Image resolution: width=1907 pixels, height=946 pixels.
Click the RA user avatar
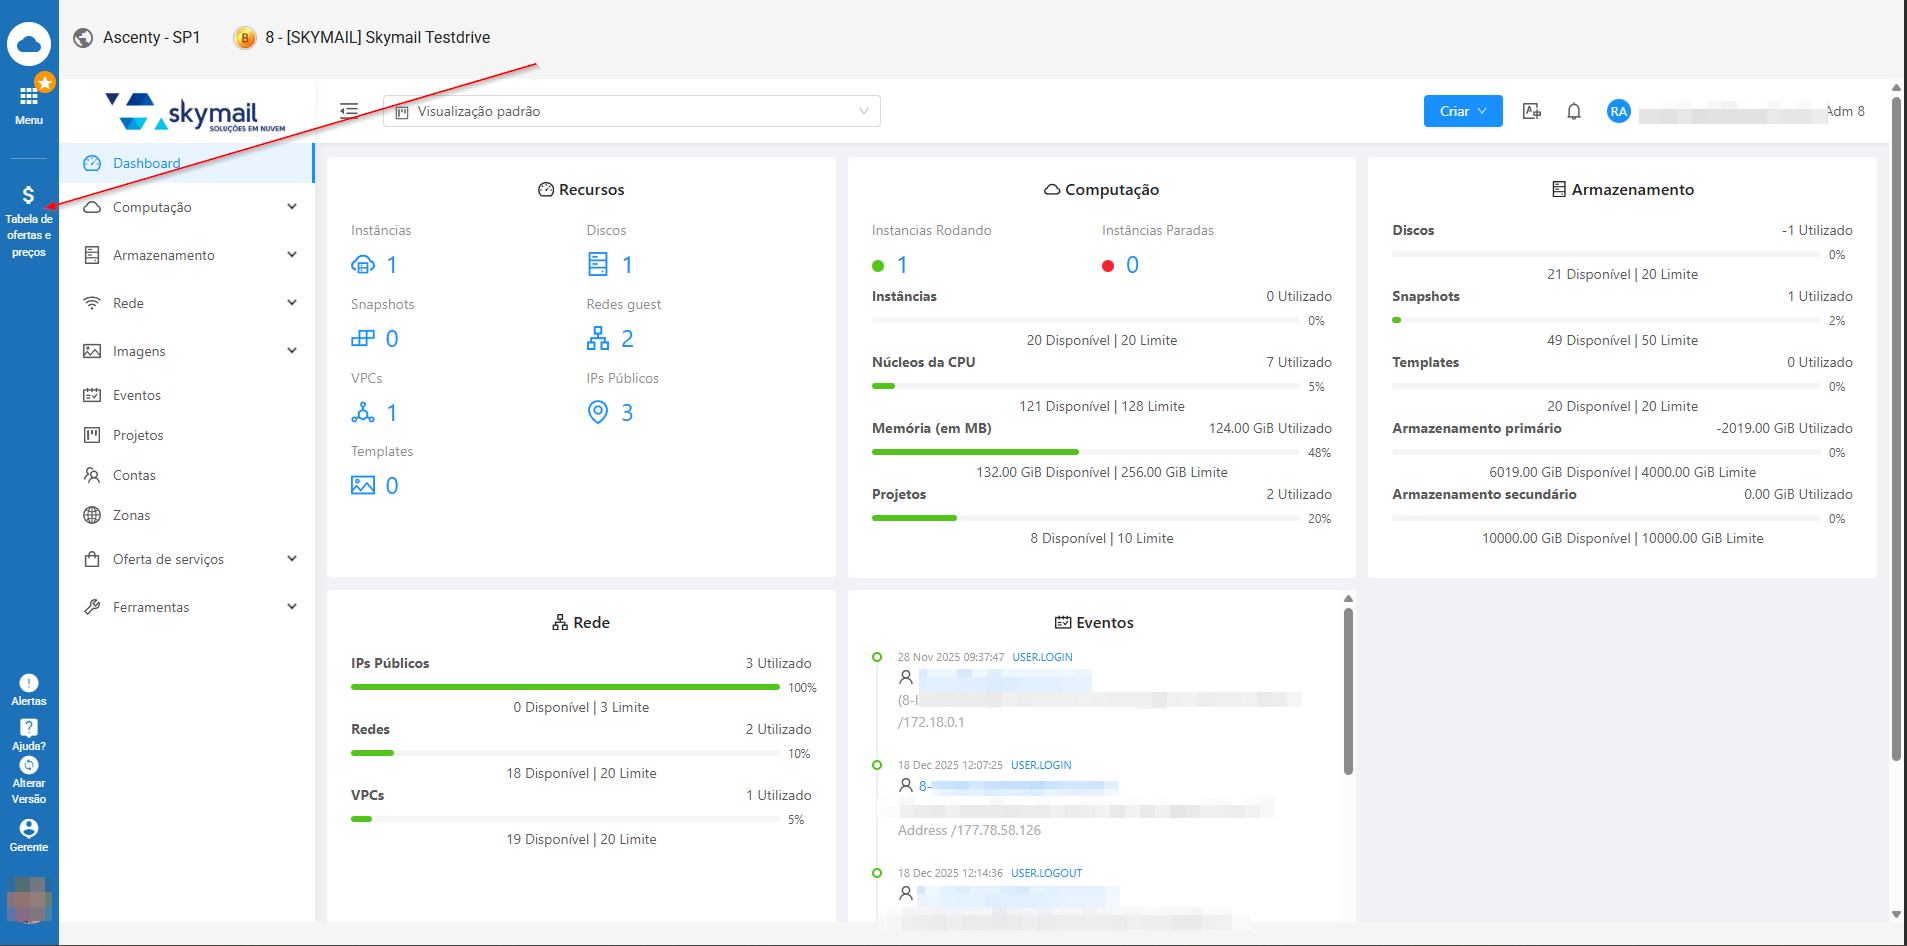click(x=1618, y=111)
